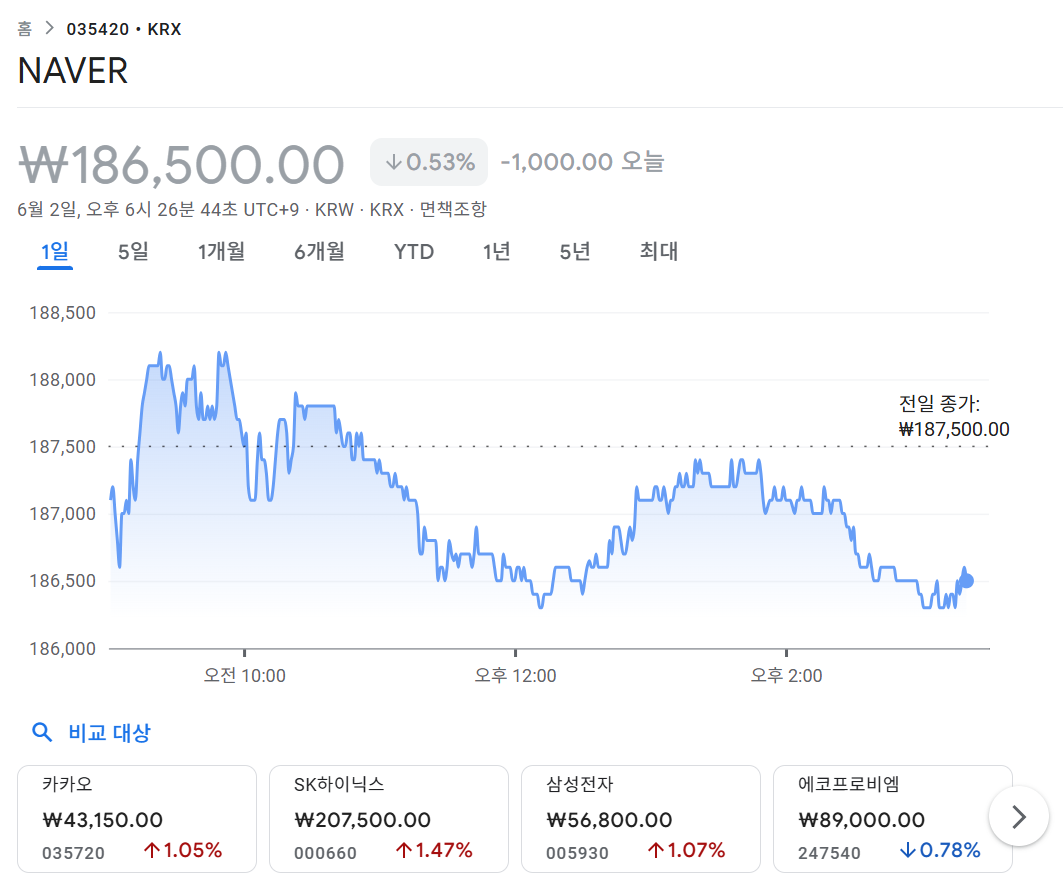Click the 에코프로비엠 ticker code 247540
Image resolution: width=1063 pixels, height=896 pixels.
point(829,853)
